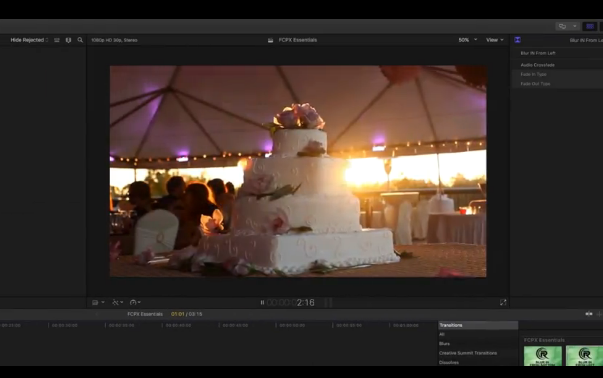The width and height of the screenshot is (603, 378).
Task: Click the transition inspector icon
Action: [518, 40]
